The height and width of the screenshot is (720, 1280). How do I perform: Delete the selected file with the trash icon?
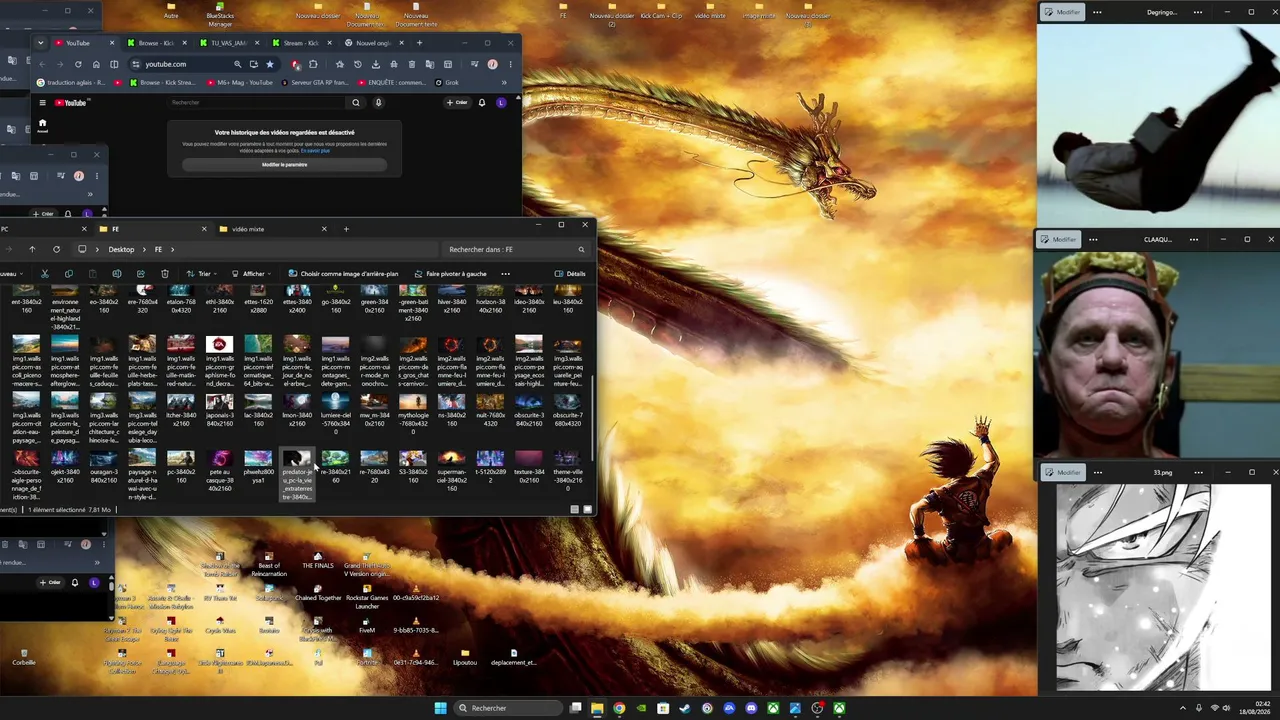(x=165, y=273)
